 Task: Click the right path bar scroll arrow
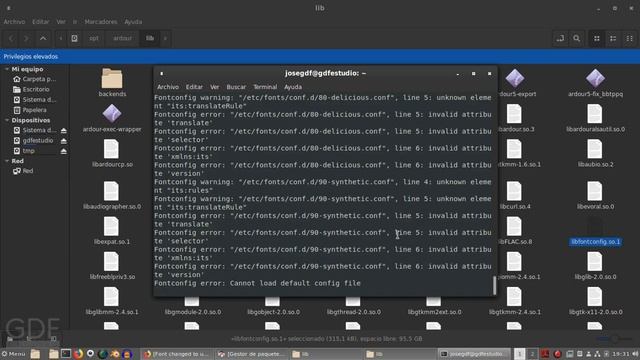point(165,38)
